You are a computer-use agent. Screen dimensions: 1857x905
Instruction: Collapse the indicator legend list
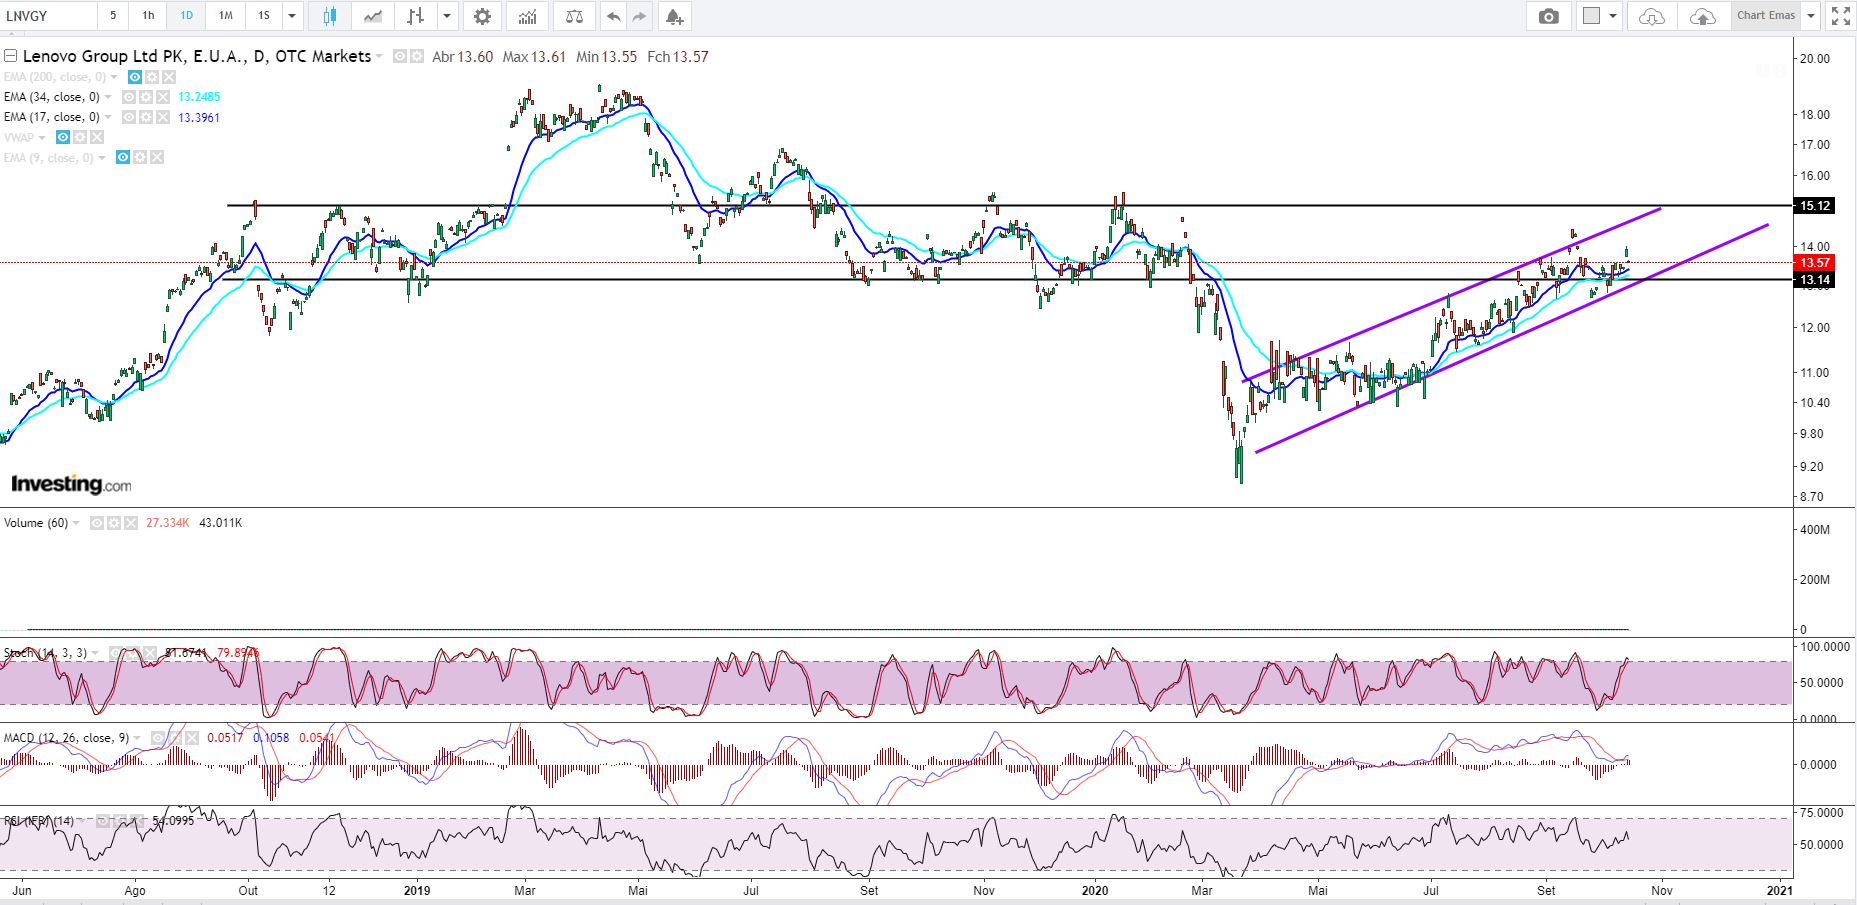[x=11, y=56]
